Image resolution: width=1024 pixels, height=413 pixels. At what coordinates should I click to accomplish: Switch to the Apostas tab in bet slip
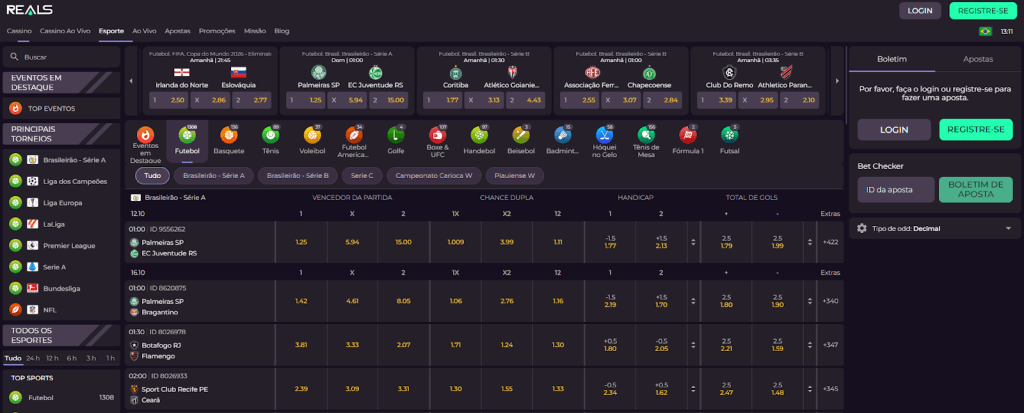978,59
